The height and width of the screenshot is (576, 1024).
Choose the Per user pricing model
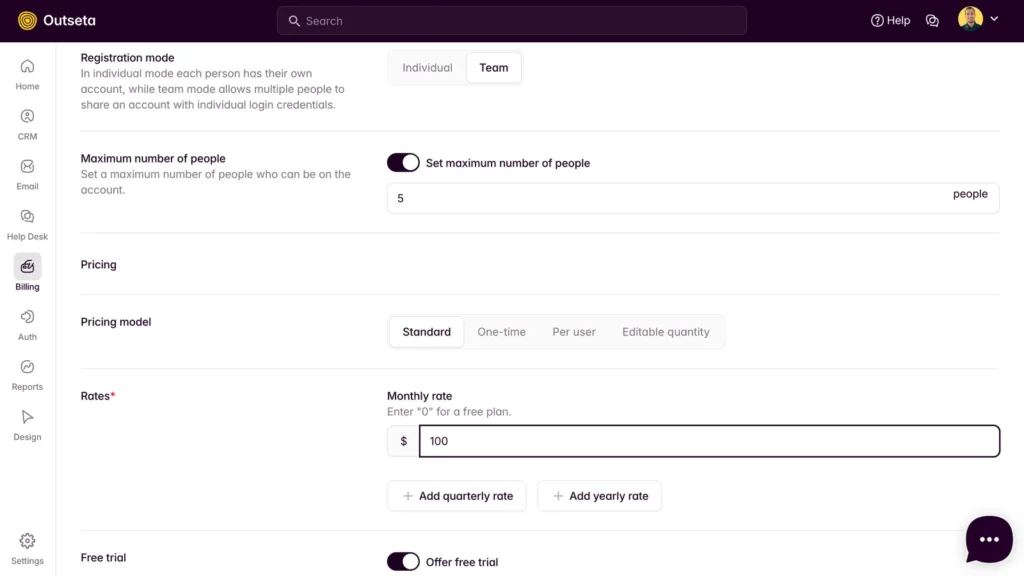574,332
